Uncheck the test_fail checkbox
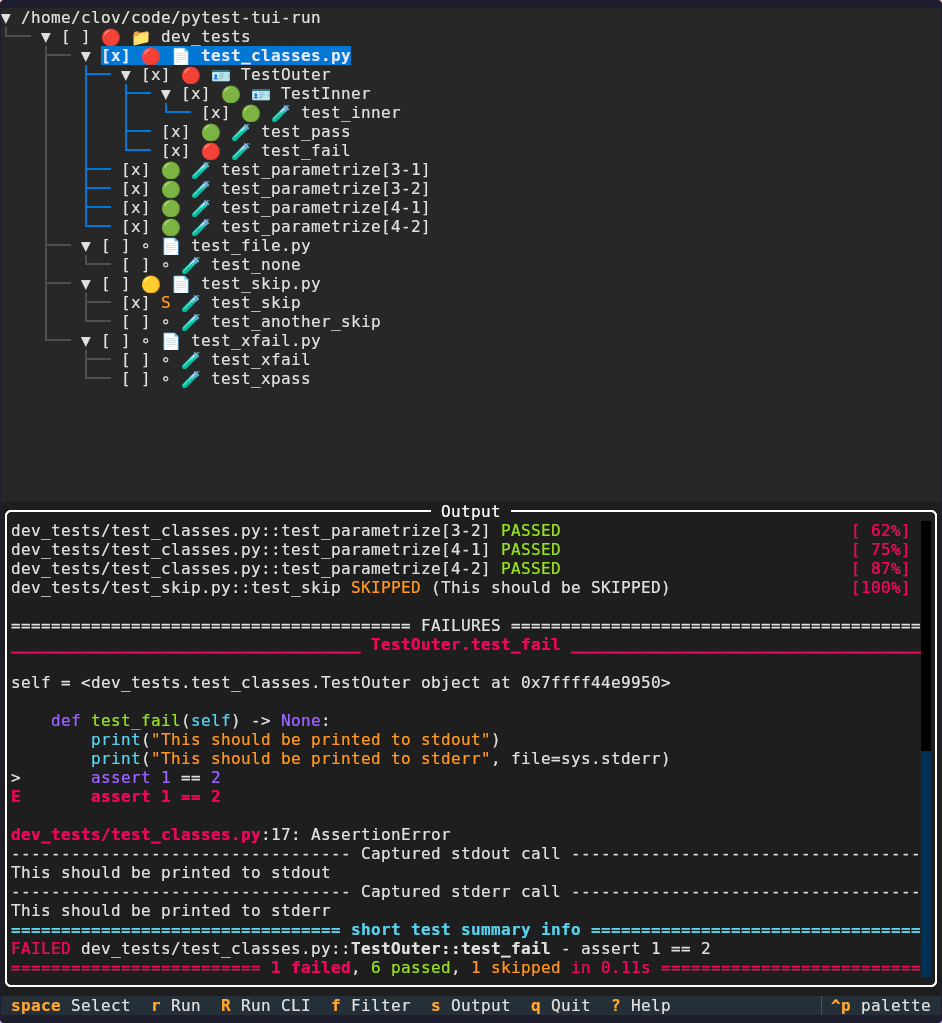Viewport: 942px width, 1023px height. tap(175, 151)
